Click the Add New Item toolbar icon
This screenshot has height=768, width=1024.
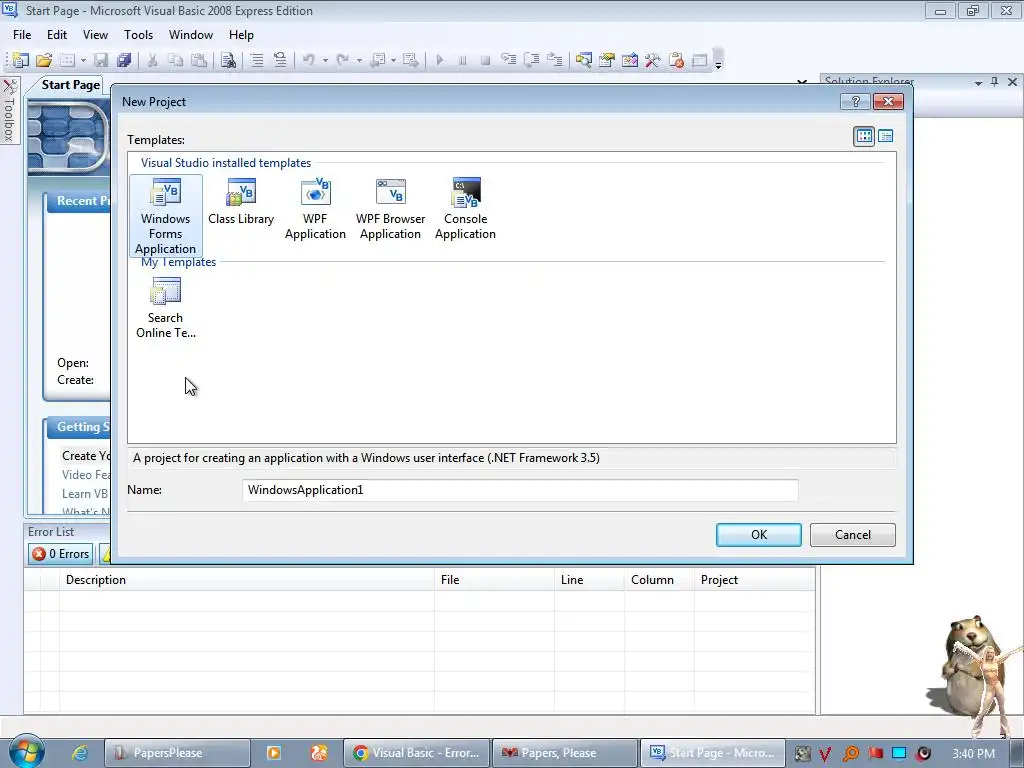tap(67, 60)
